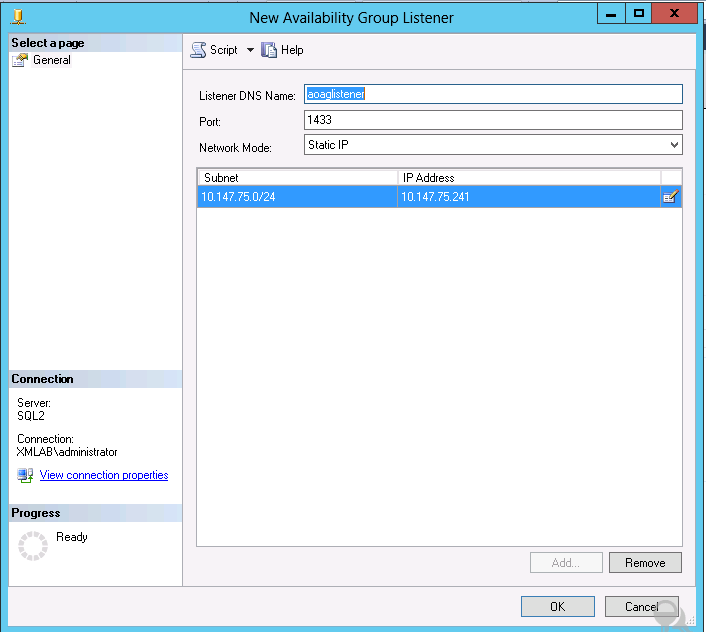Click the edit icon in the subnet row

pyautogui.click(x=670, y=197)
